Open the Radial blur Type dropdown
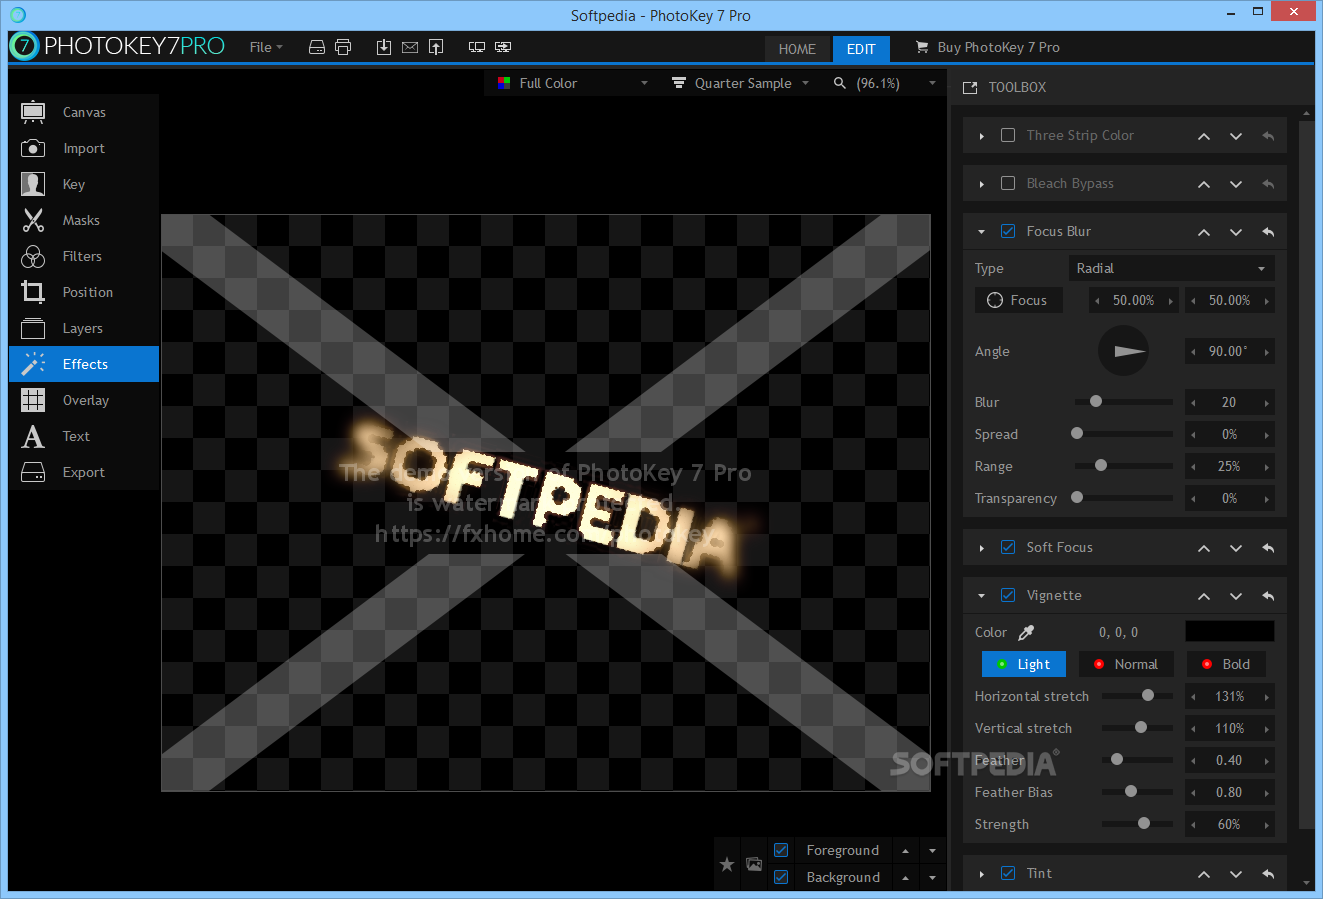Image resolution: width=1323 pixels, height=899 pixels. tap(1171, 268)
